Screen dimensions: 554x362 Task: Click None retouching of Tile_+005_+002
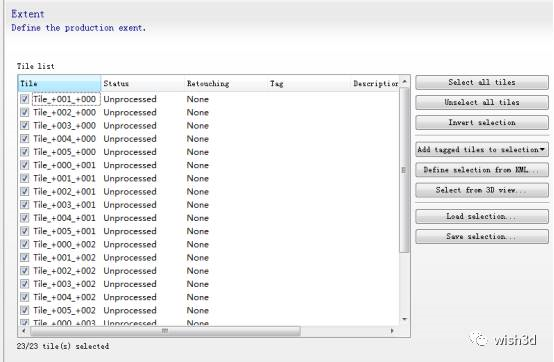click(198, 310)
